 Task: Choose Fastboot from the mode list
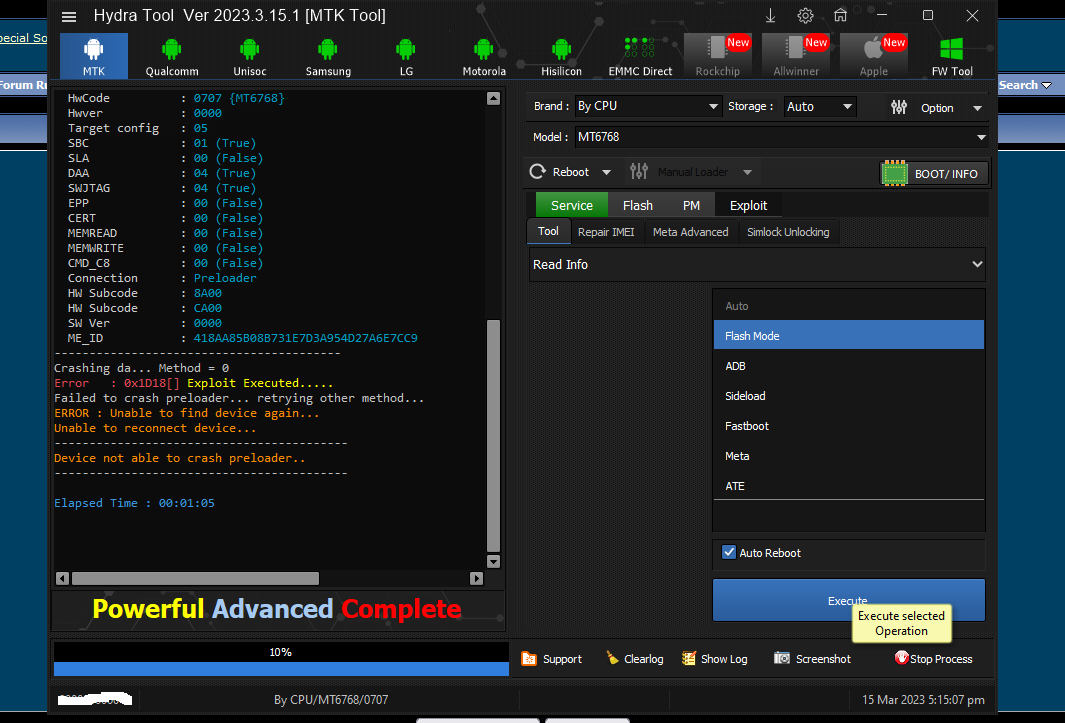click(848, 425)
